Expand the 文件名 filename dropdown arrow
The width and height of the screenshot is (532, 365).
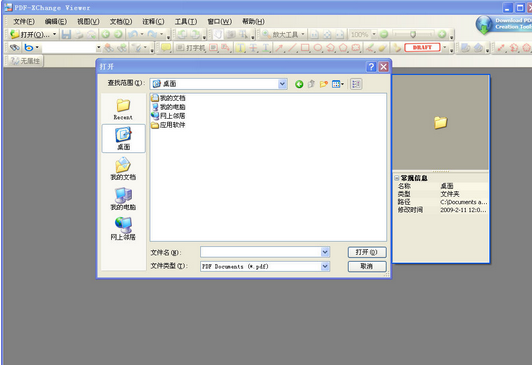[x=325, y=252]
